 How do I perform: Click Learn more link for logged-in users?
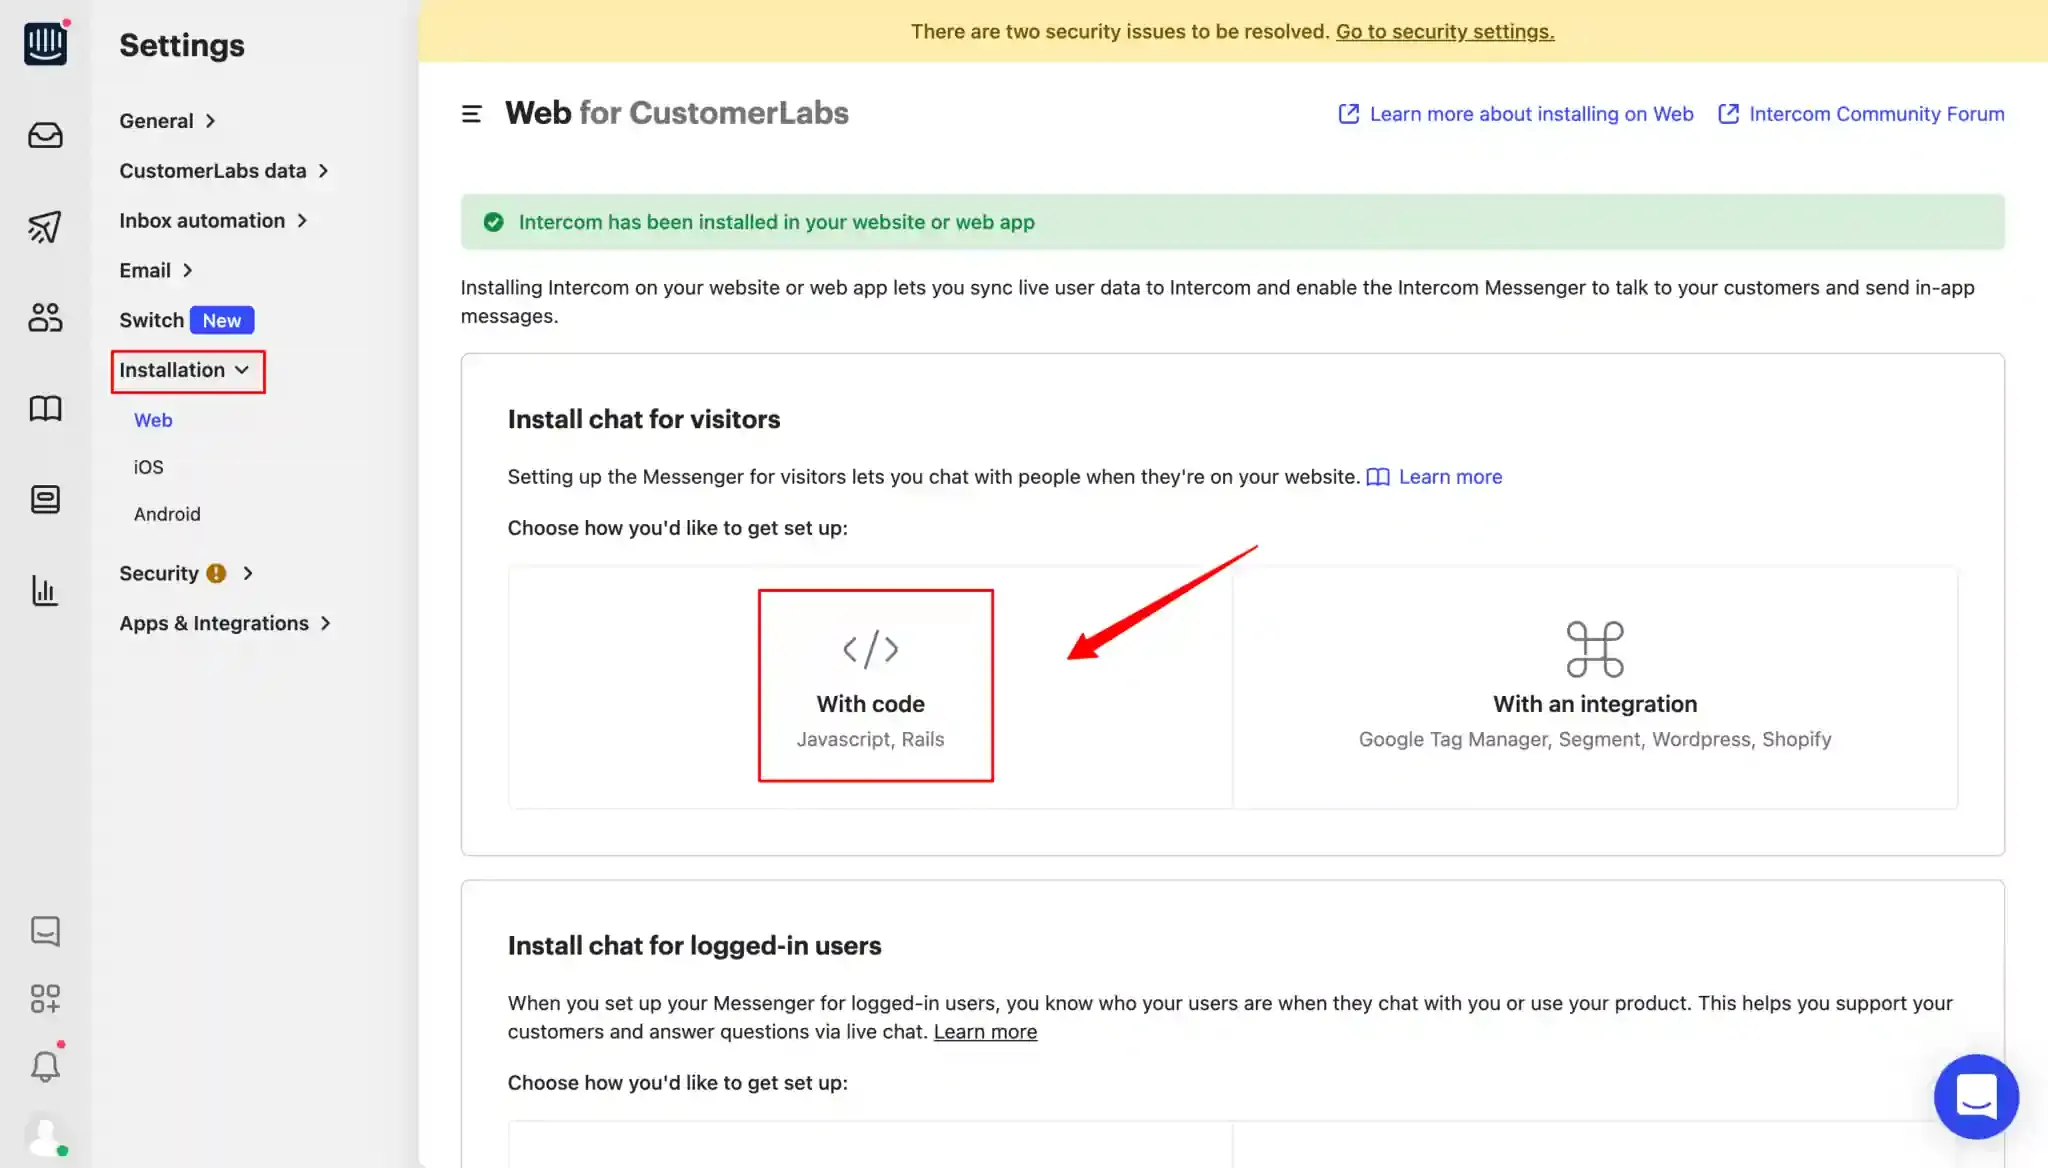[985, 1032]
